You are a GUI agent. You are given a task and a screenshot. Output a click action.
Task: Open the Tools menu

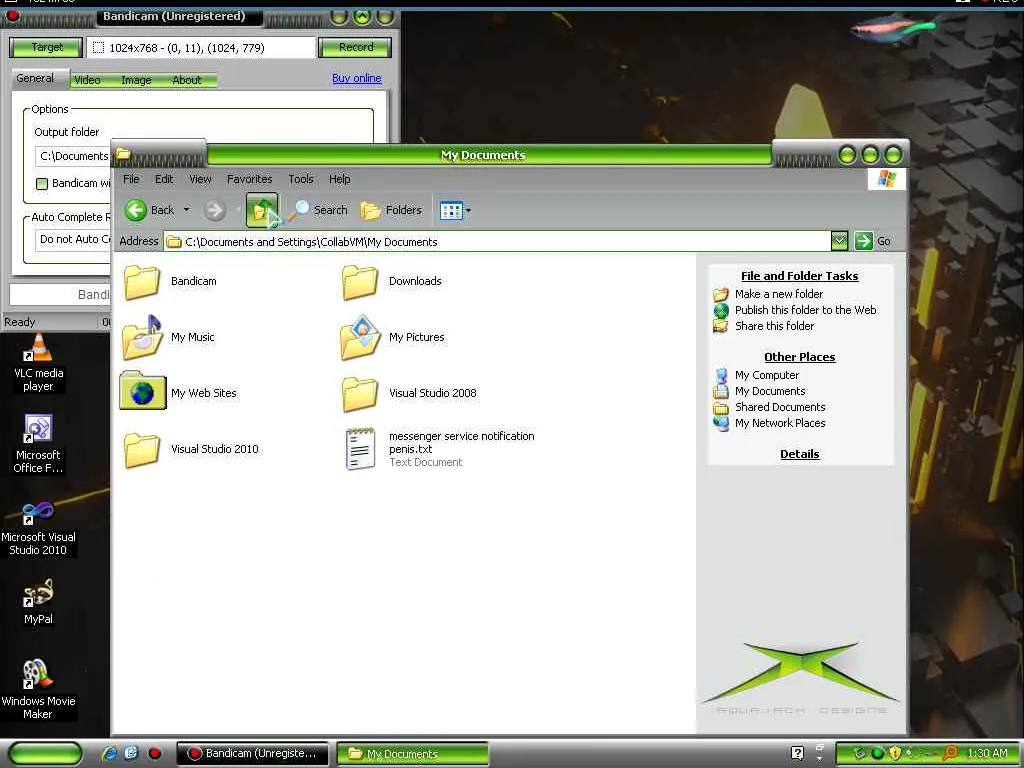click(301, 179)
